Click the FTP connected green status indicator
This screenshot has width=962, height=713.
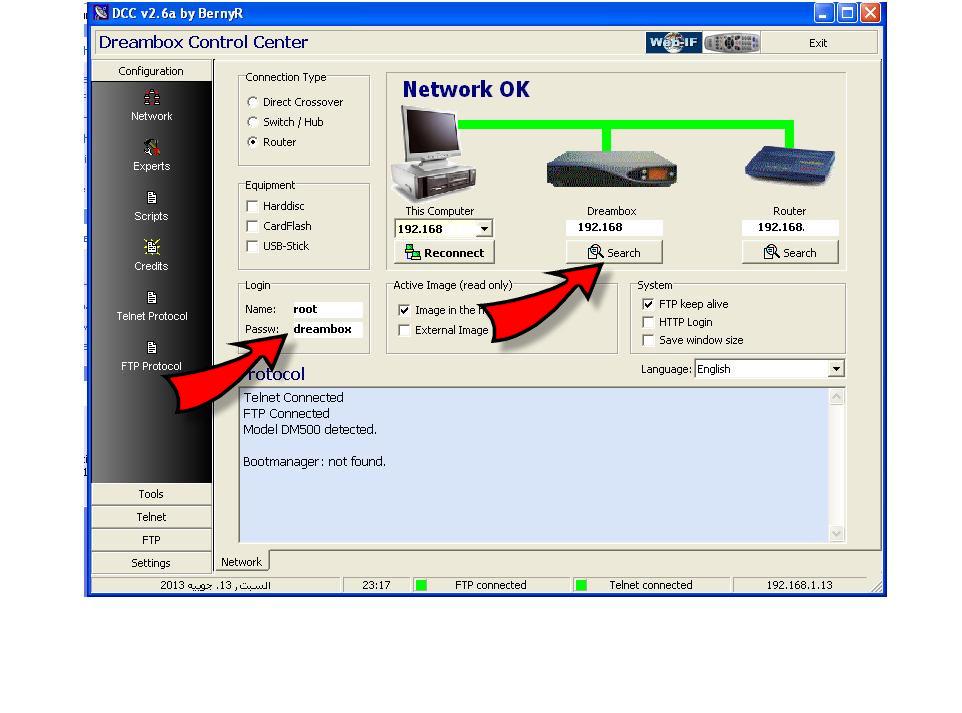click(421, 585)
